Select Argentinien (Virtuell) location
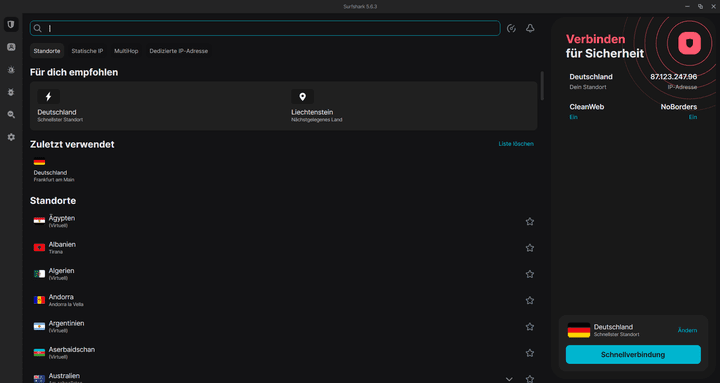 point(283,326)
